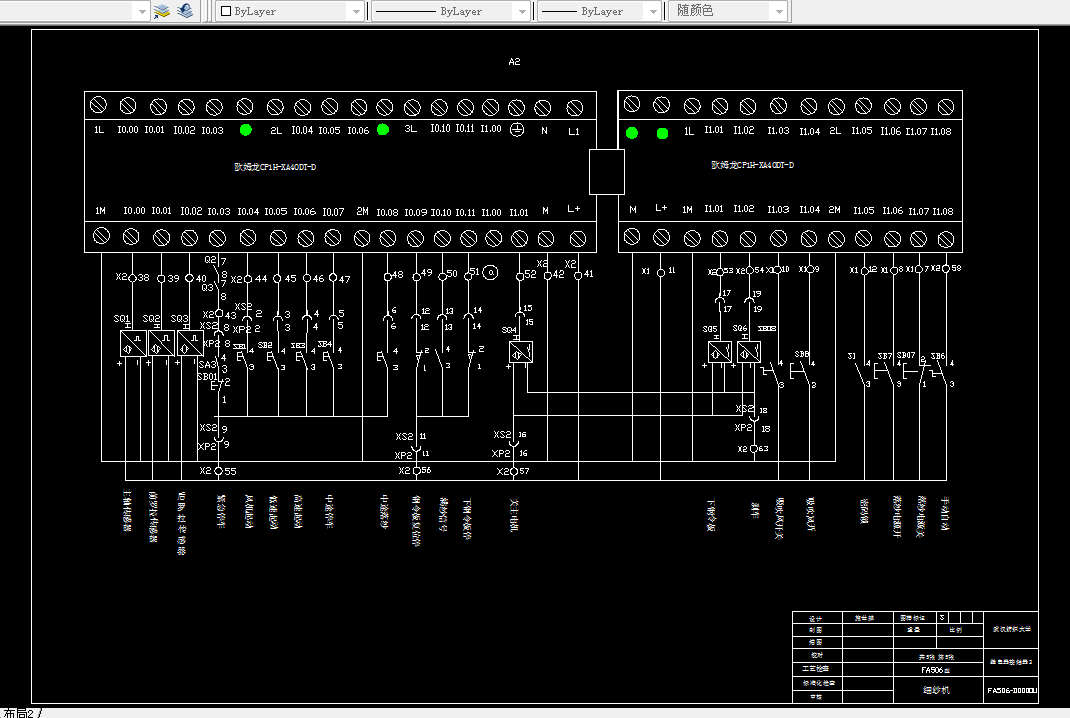
Task: Select the connector box between the two modules
Action: coord(607,172)
